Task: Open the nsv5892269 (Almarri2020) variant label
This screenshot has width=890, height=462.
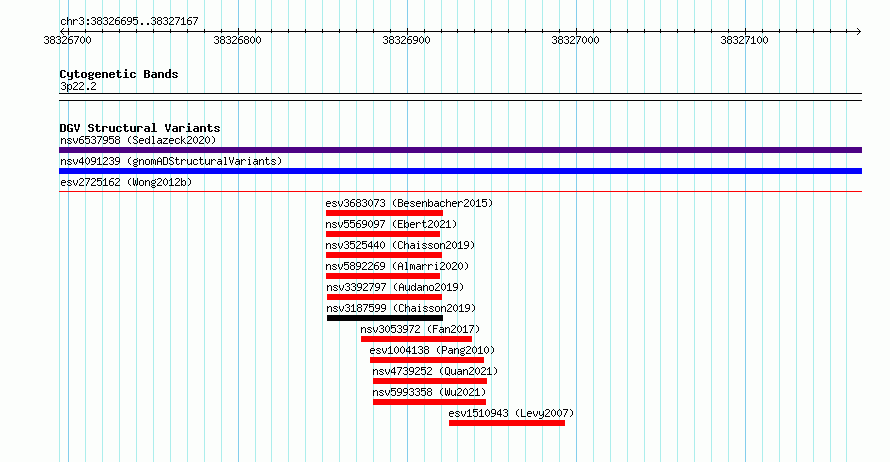Action: tap(397, 266)
